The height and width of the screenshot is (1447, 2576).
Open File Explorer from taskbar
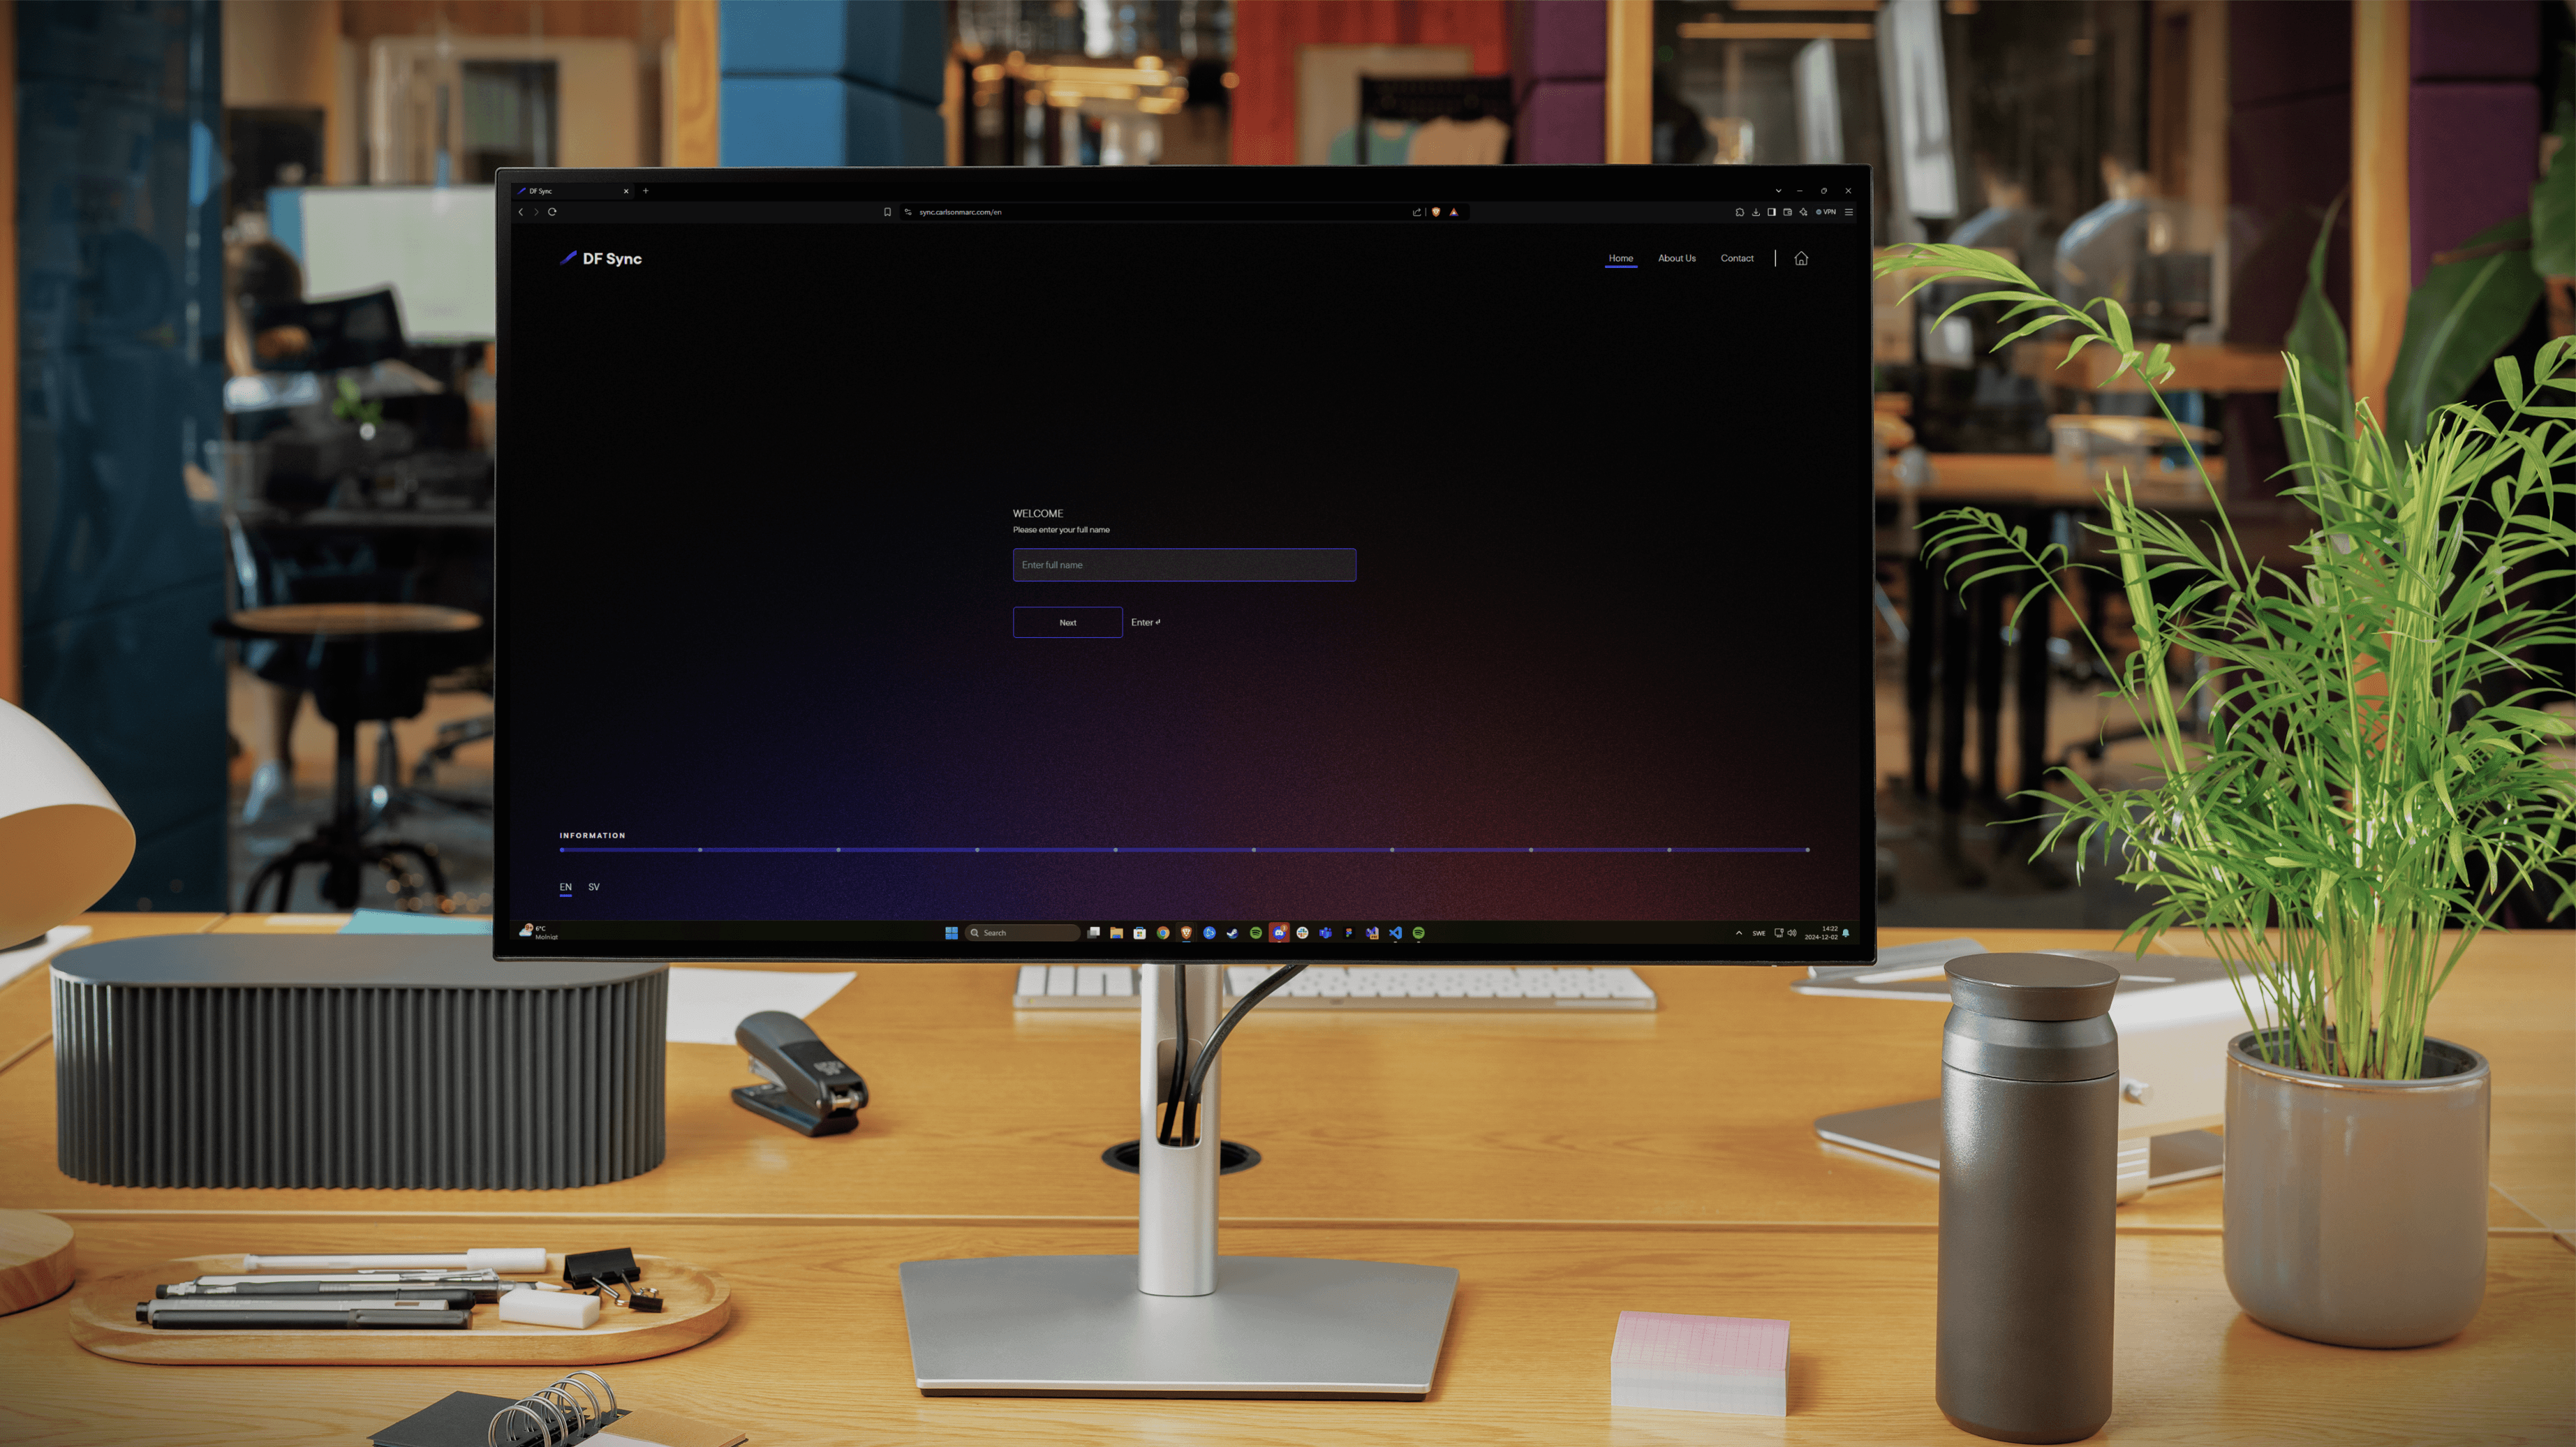(x=1117, y=933)
